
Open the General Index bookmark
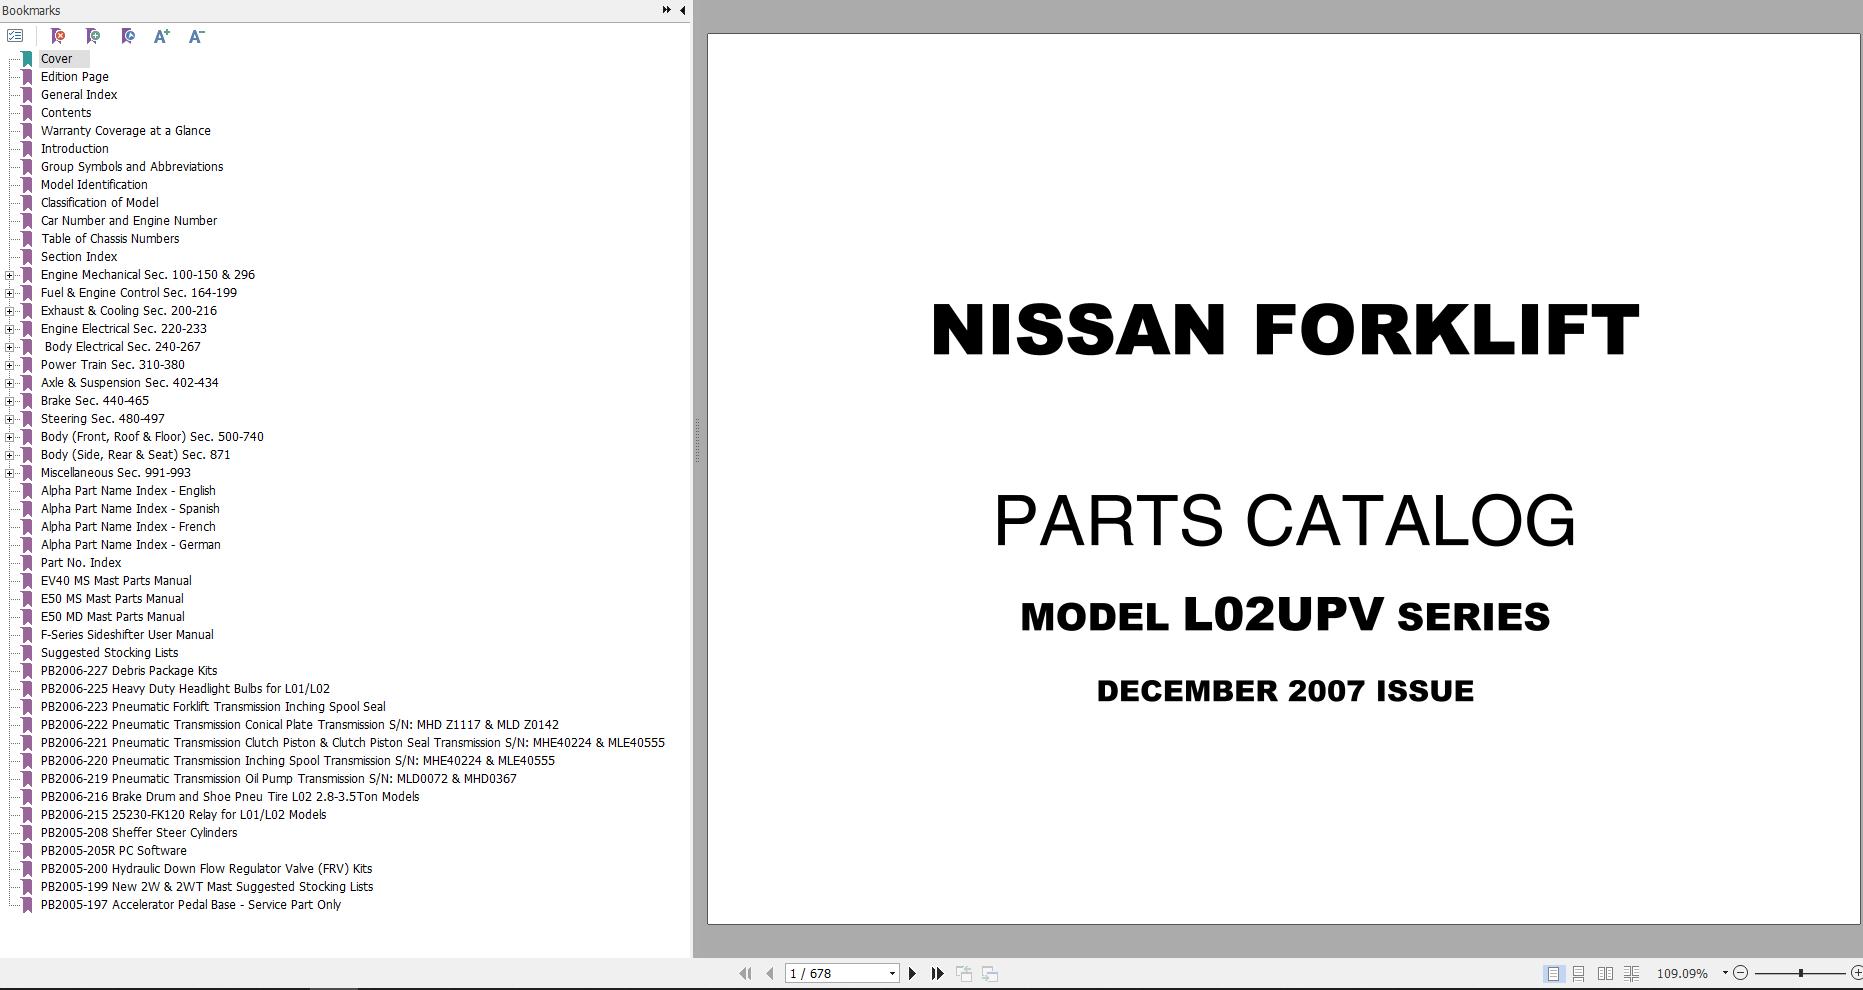point(79,95)
